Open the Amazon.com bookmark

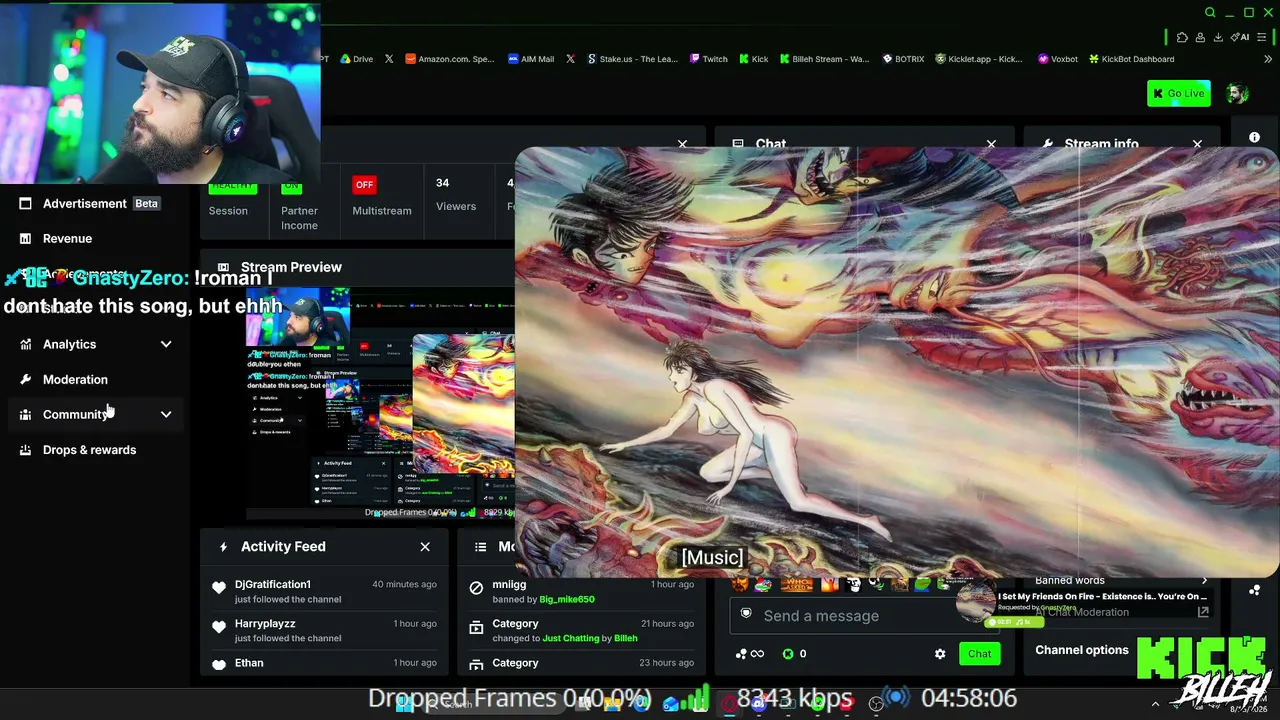tap(450, 59)
